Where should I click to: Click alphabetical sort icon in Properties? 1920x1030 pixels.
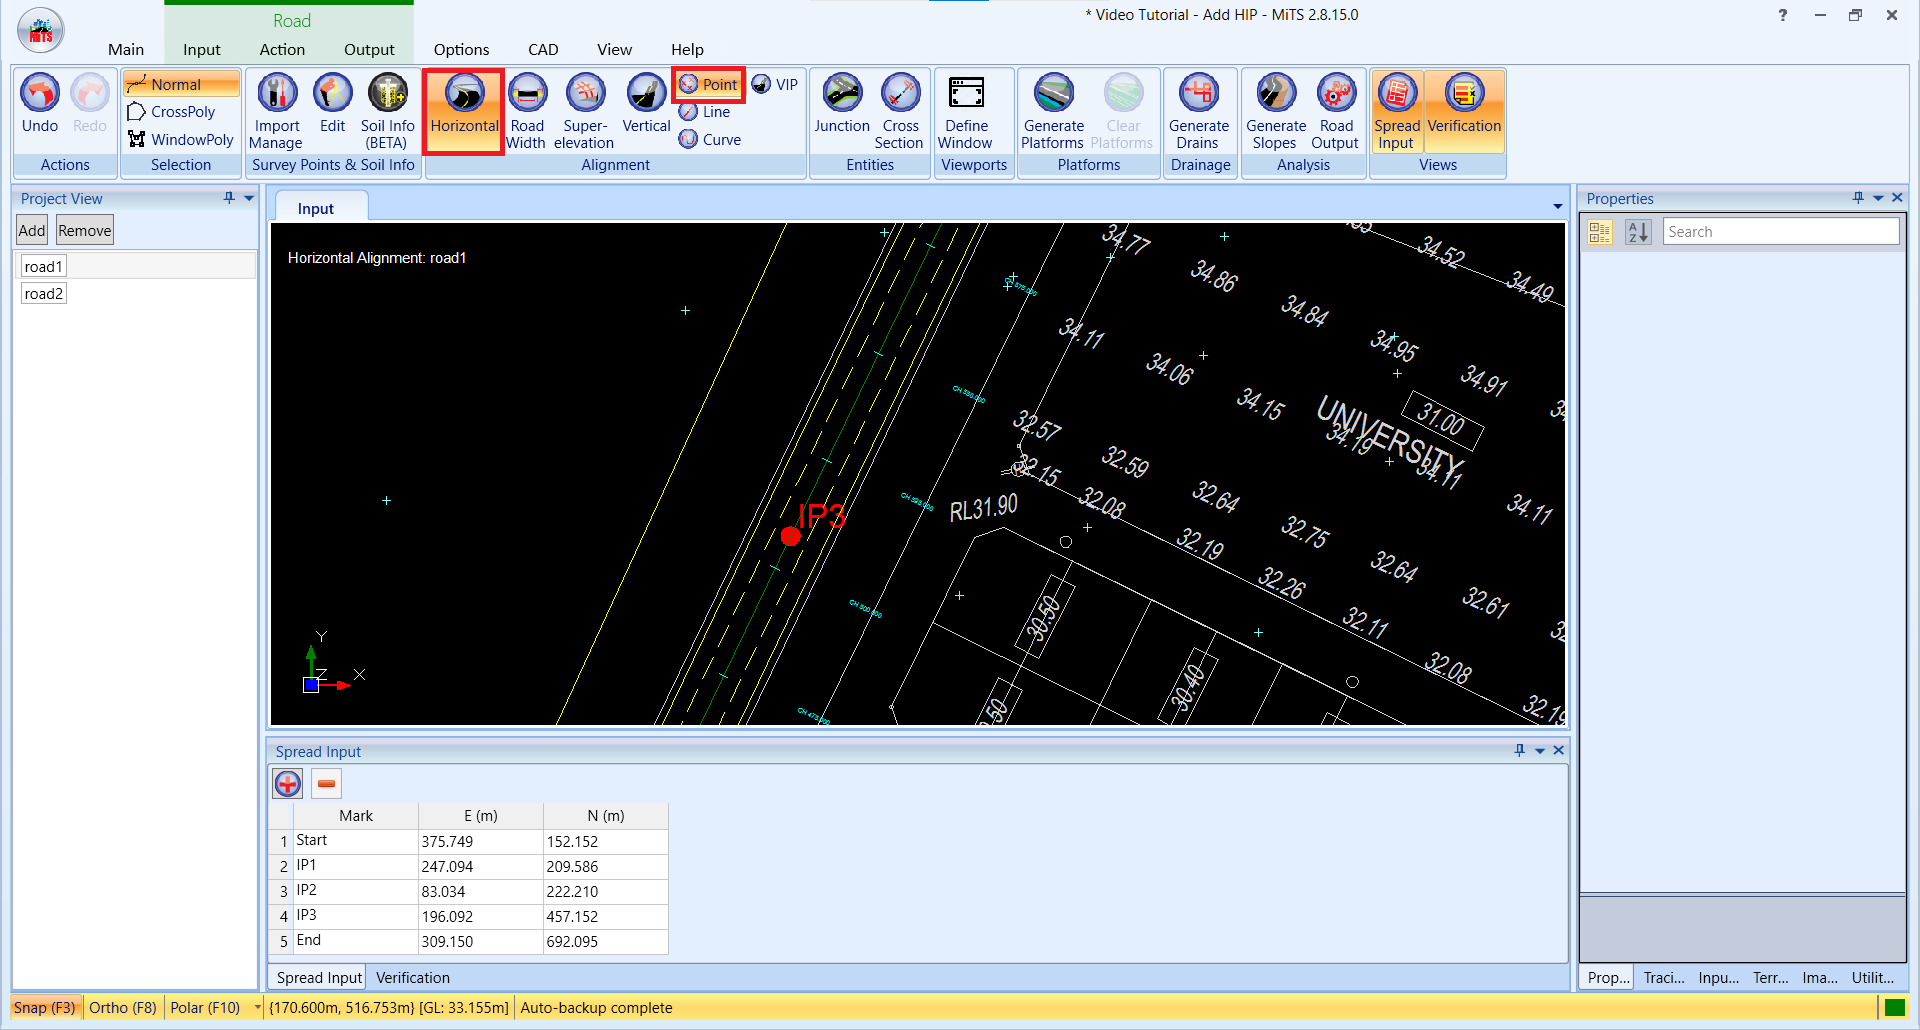point(1638,232)
